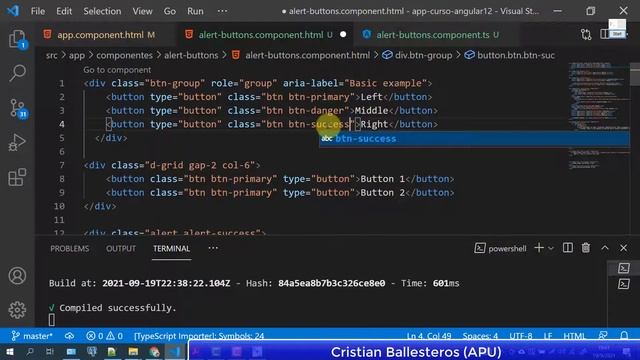The image size is (640, 360).
Task: Change indentation via Spaces: 4
Action: (x=480, y=336)
